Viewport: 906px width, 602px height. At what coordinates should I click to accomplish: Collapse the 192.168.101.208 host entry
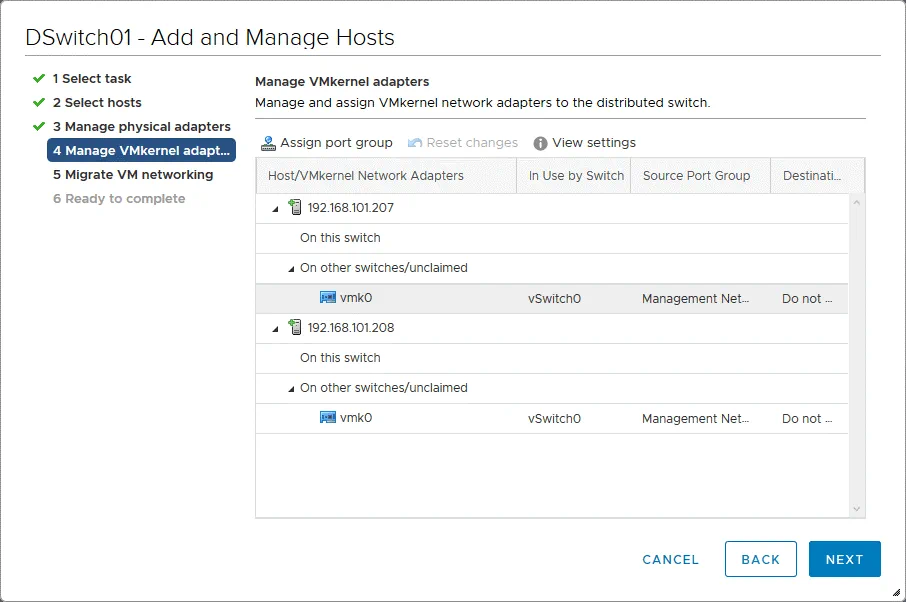point(276,328)
